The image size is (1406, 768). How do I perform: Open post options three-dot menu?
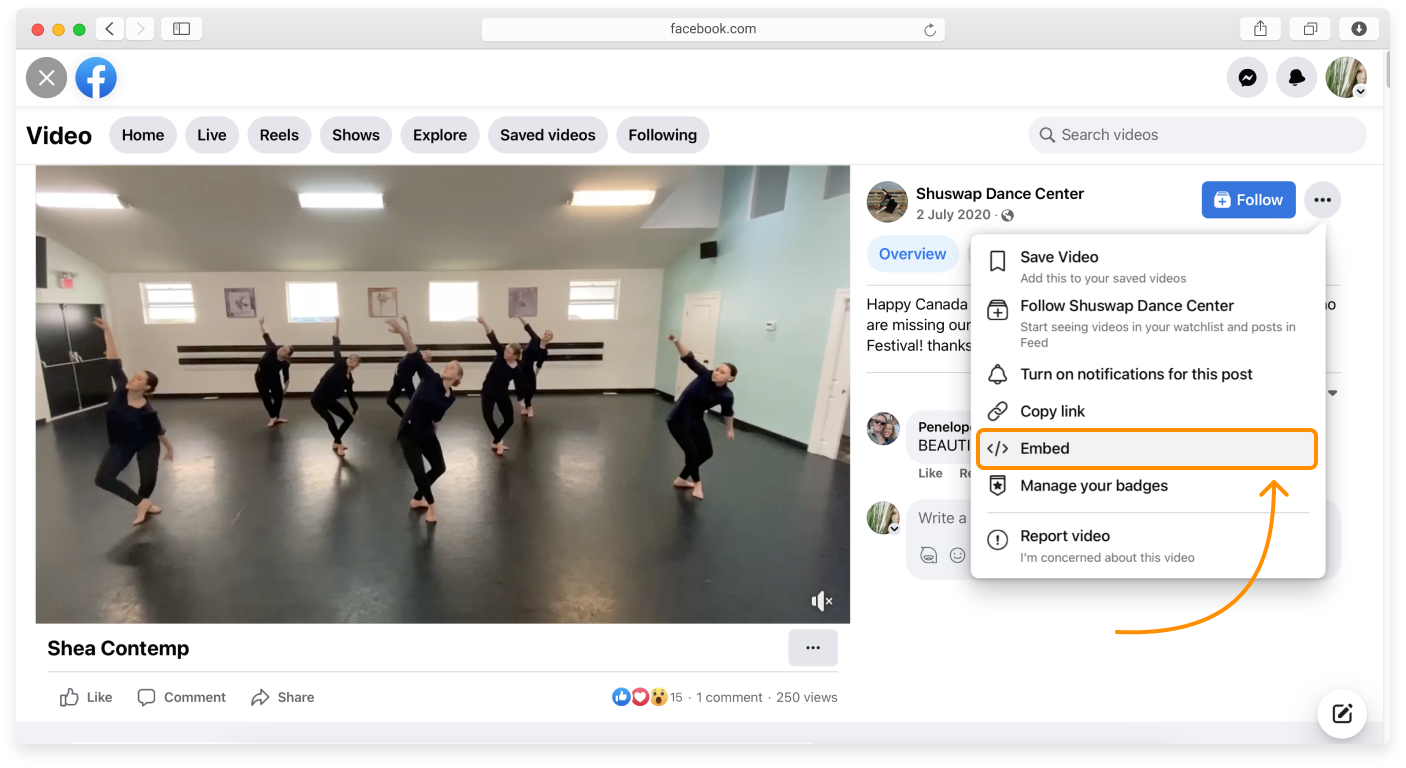(1322, 200)
